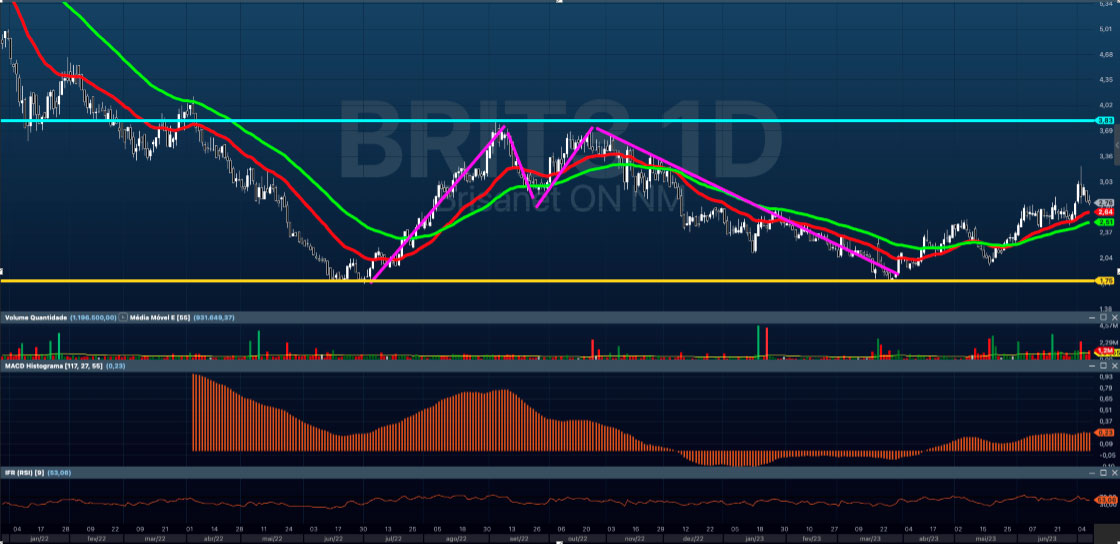Maximize the Volume Quantidade panel
The height and width of the screenshot is (544, 1120).
1103,317
